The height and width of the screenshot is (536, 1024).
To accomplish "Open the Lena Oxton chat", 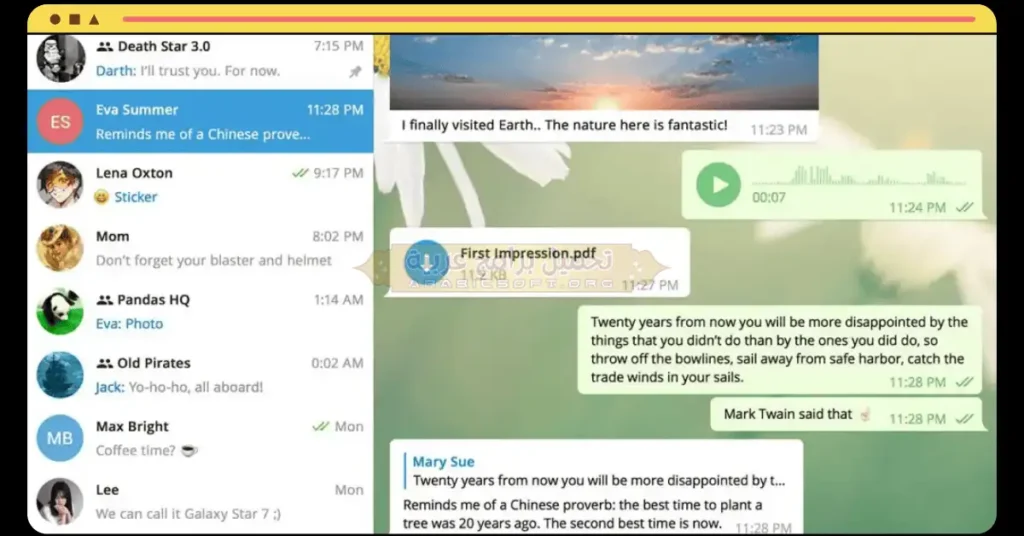I will click(x=200, y=185).
